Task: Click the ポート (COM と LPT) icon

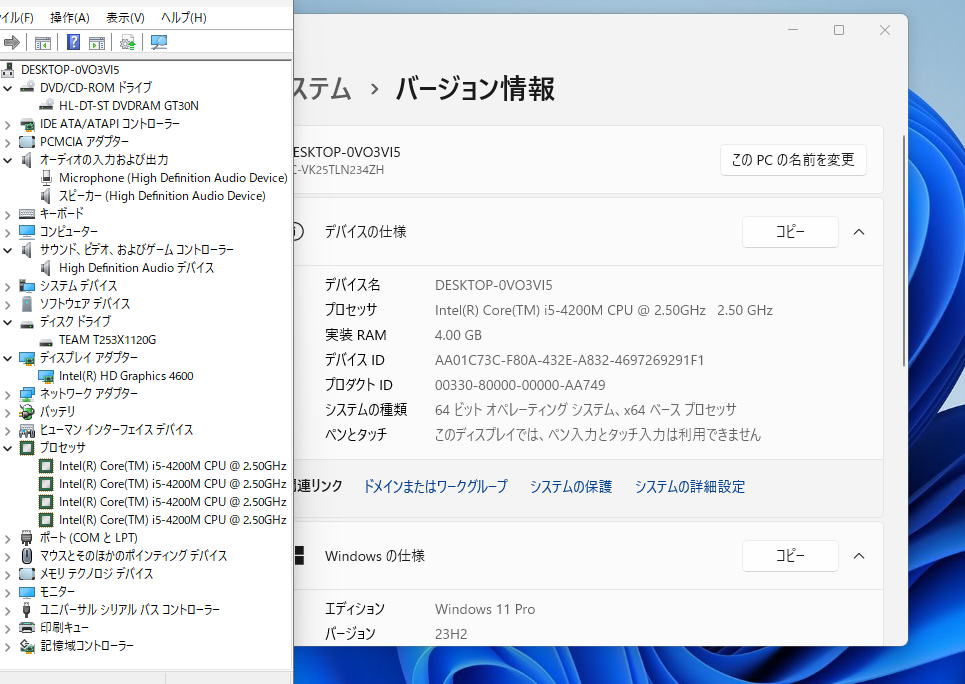Action: point(26,537)
